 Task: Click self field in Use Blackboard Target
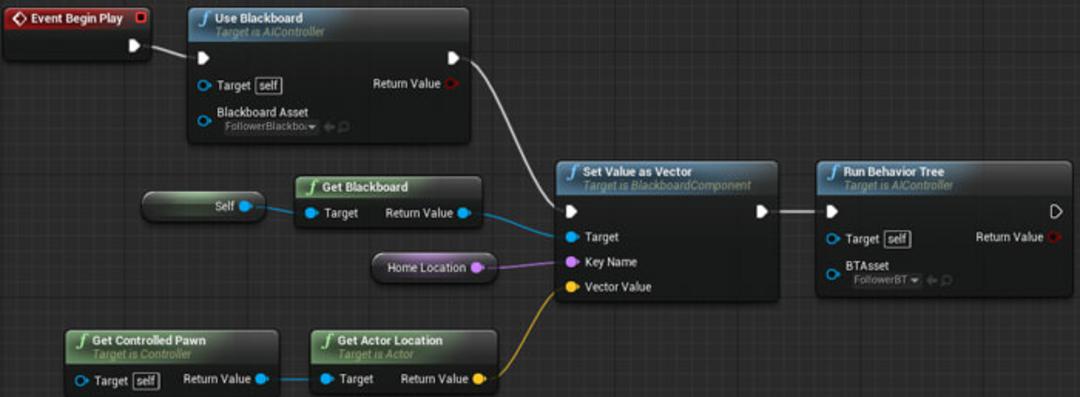coord(269,85)
